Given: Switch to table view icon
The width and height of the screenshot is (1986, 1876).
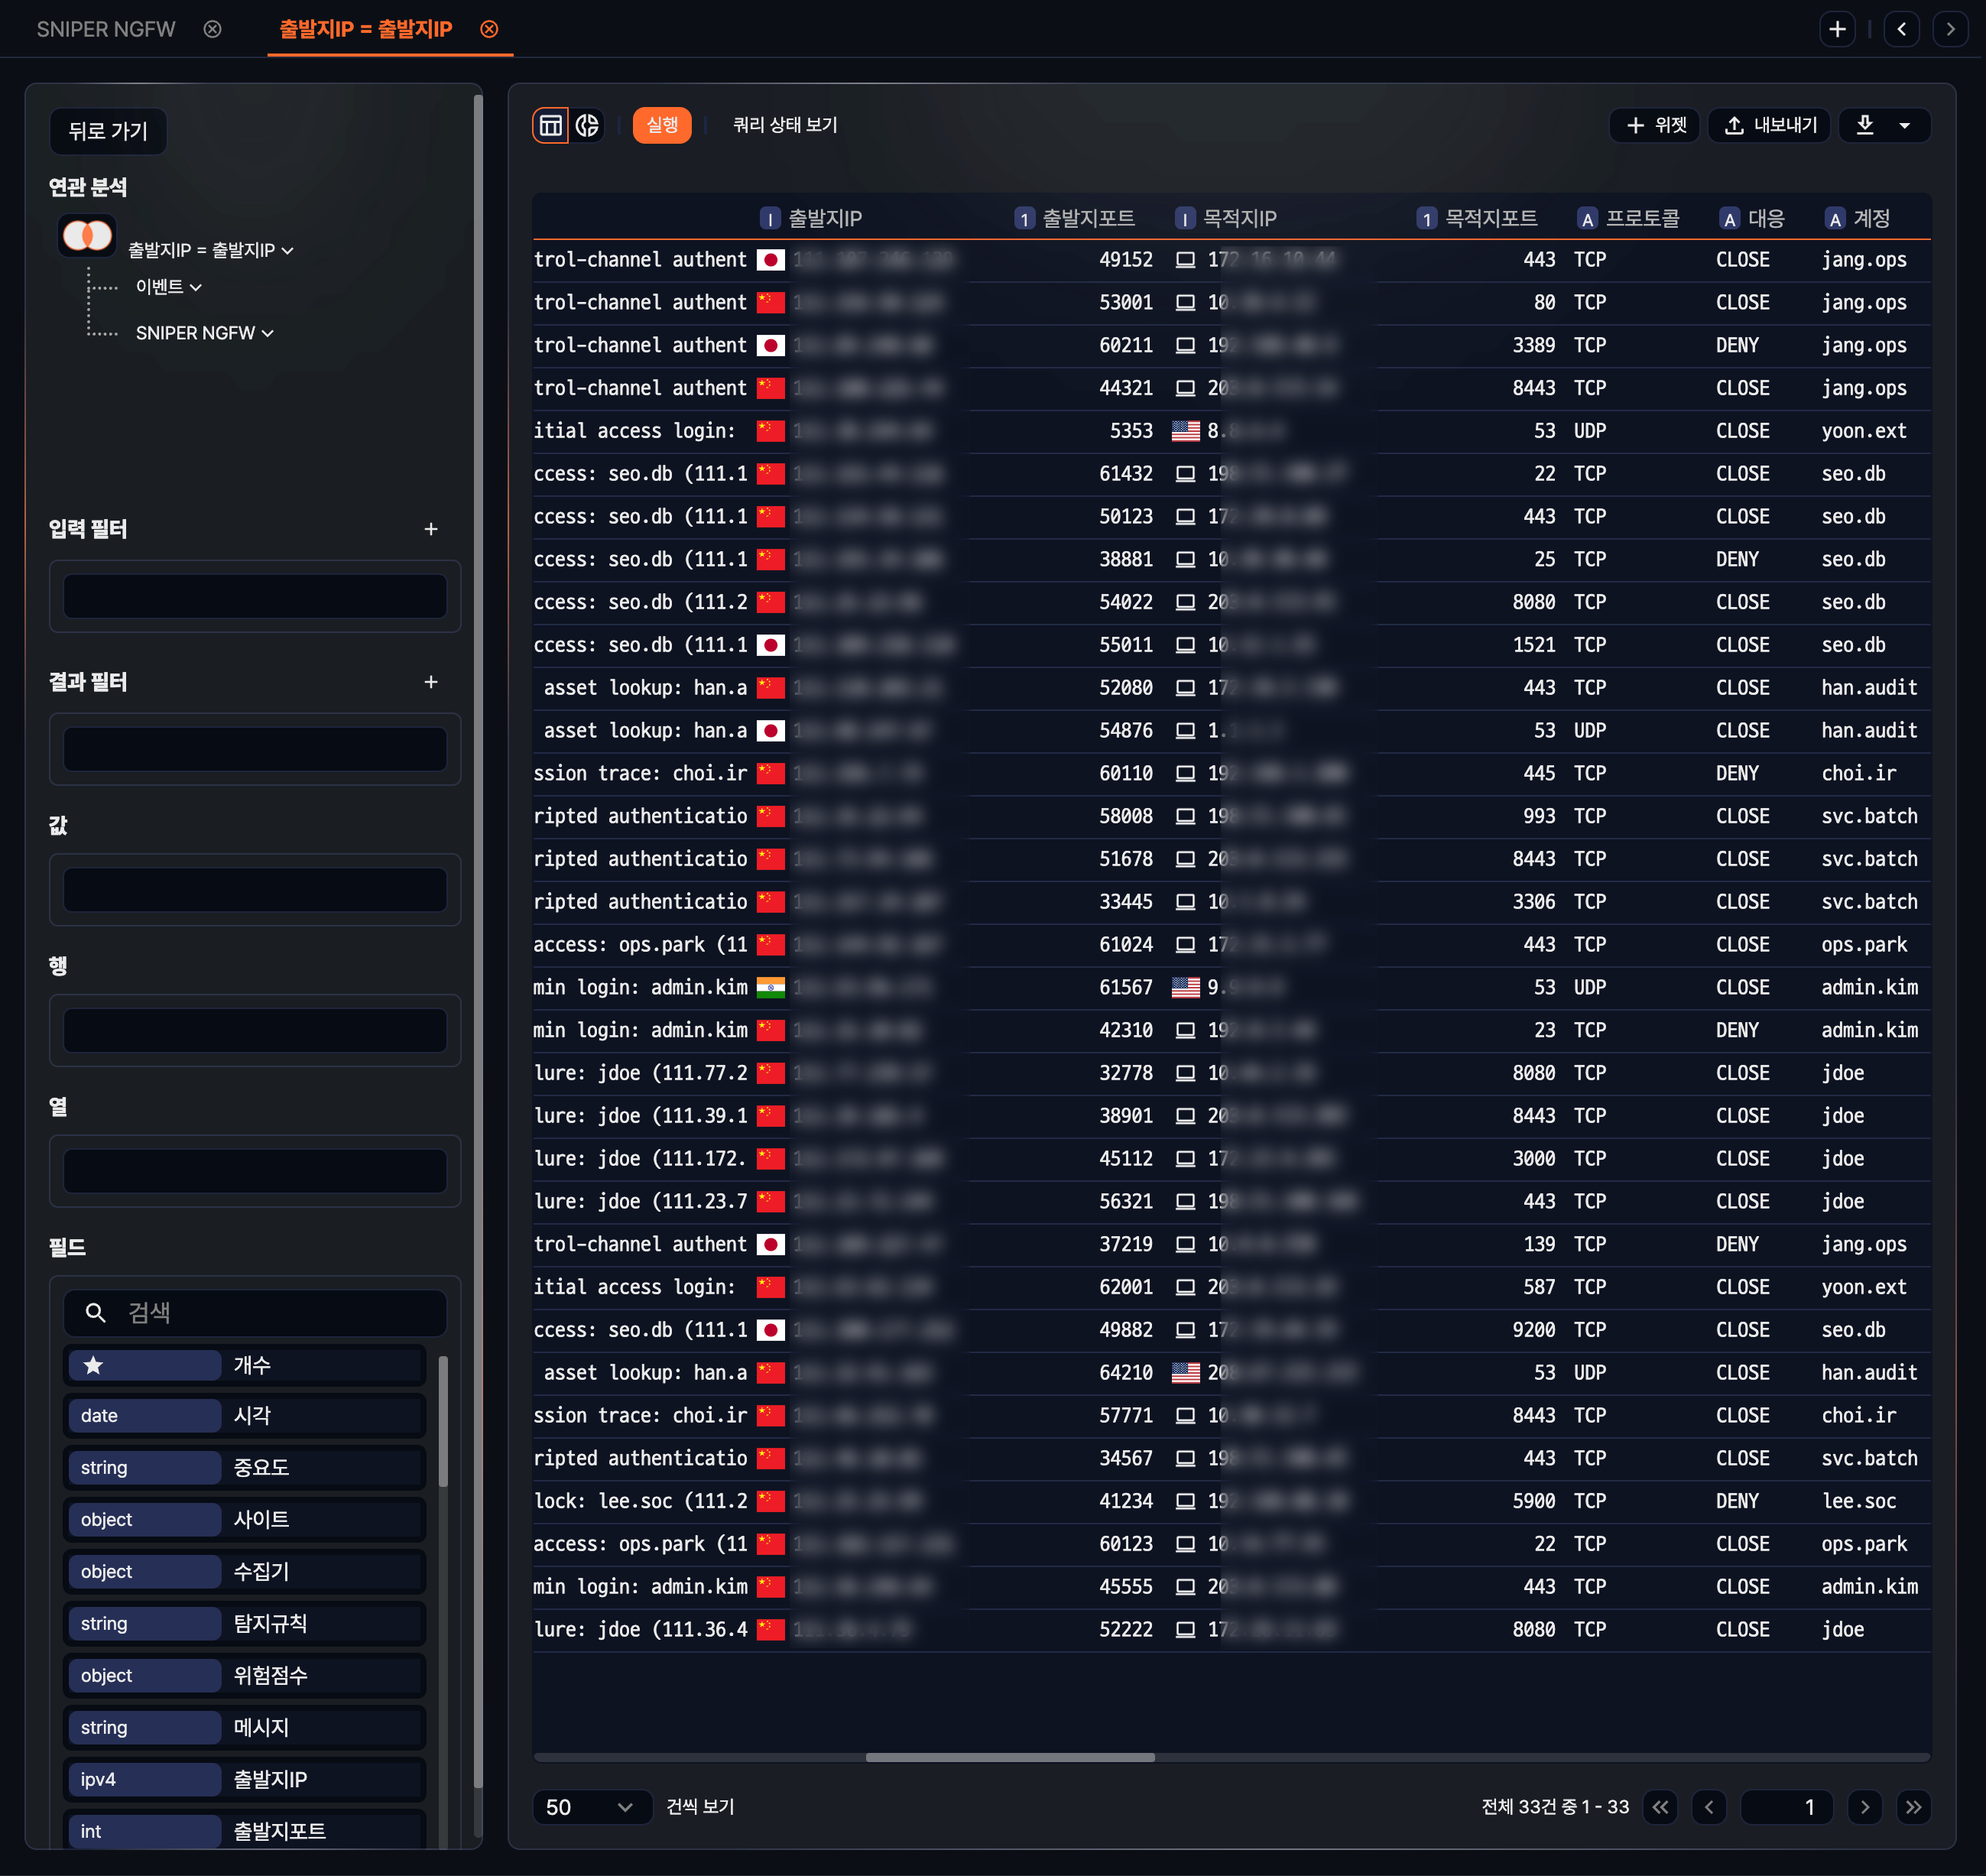Looking at the screenshot, I should click(550, 125).
